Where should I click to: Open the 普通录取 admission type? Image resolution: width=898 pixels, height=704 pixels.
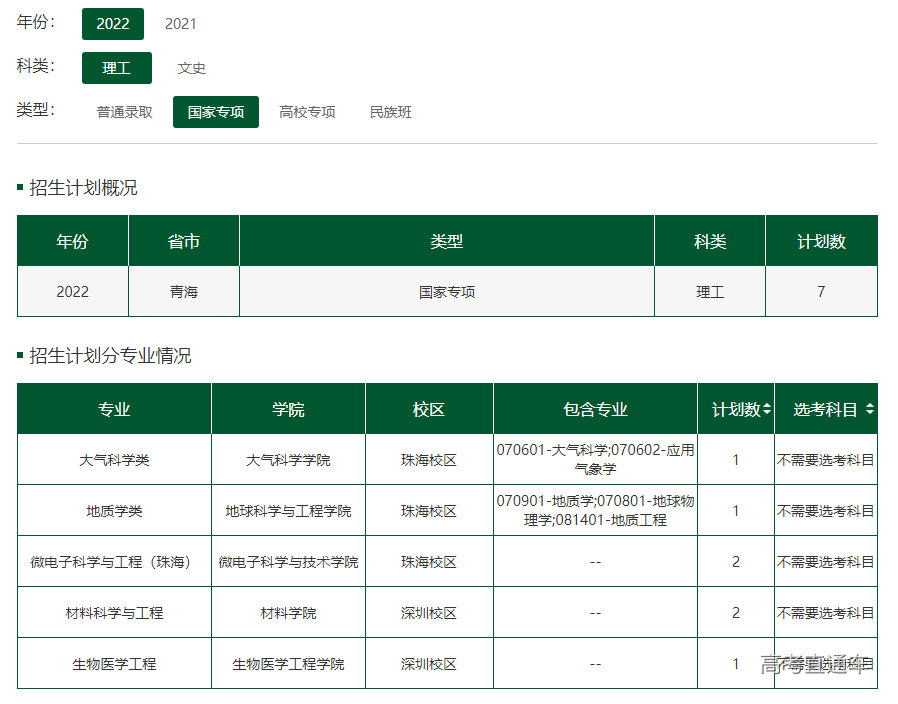[x=125, y=112]
